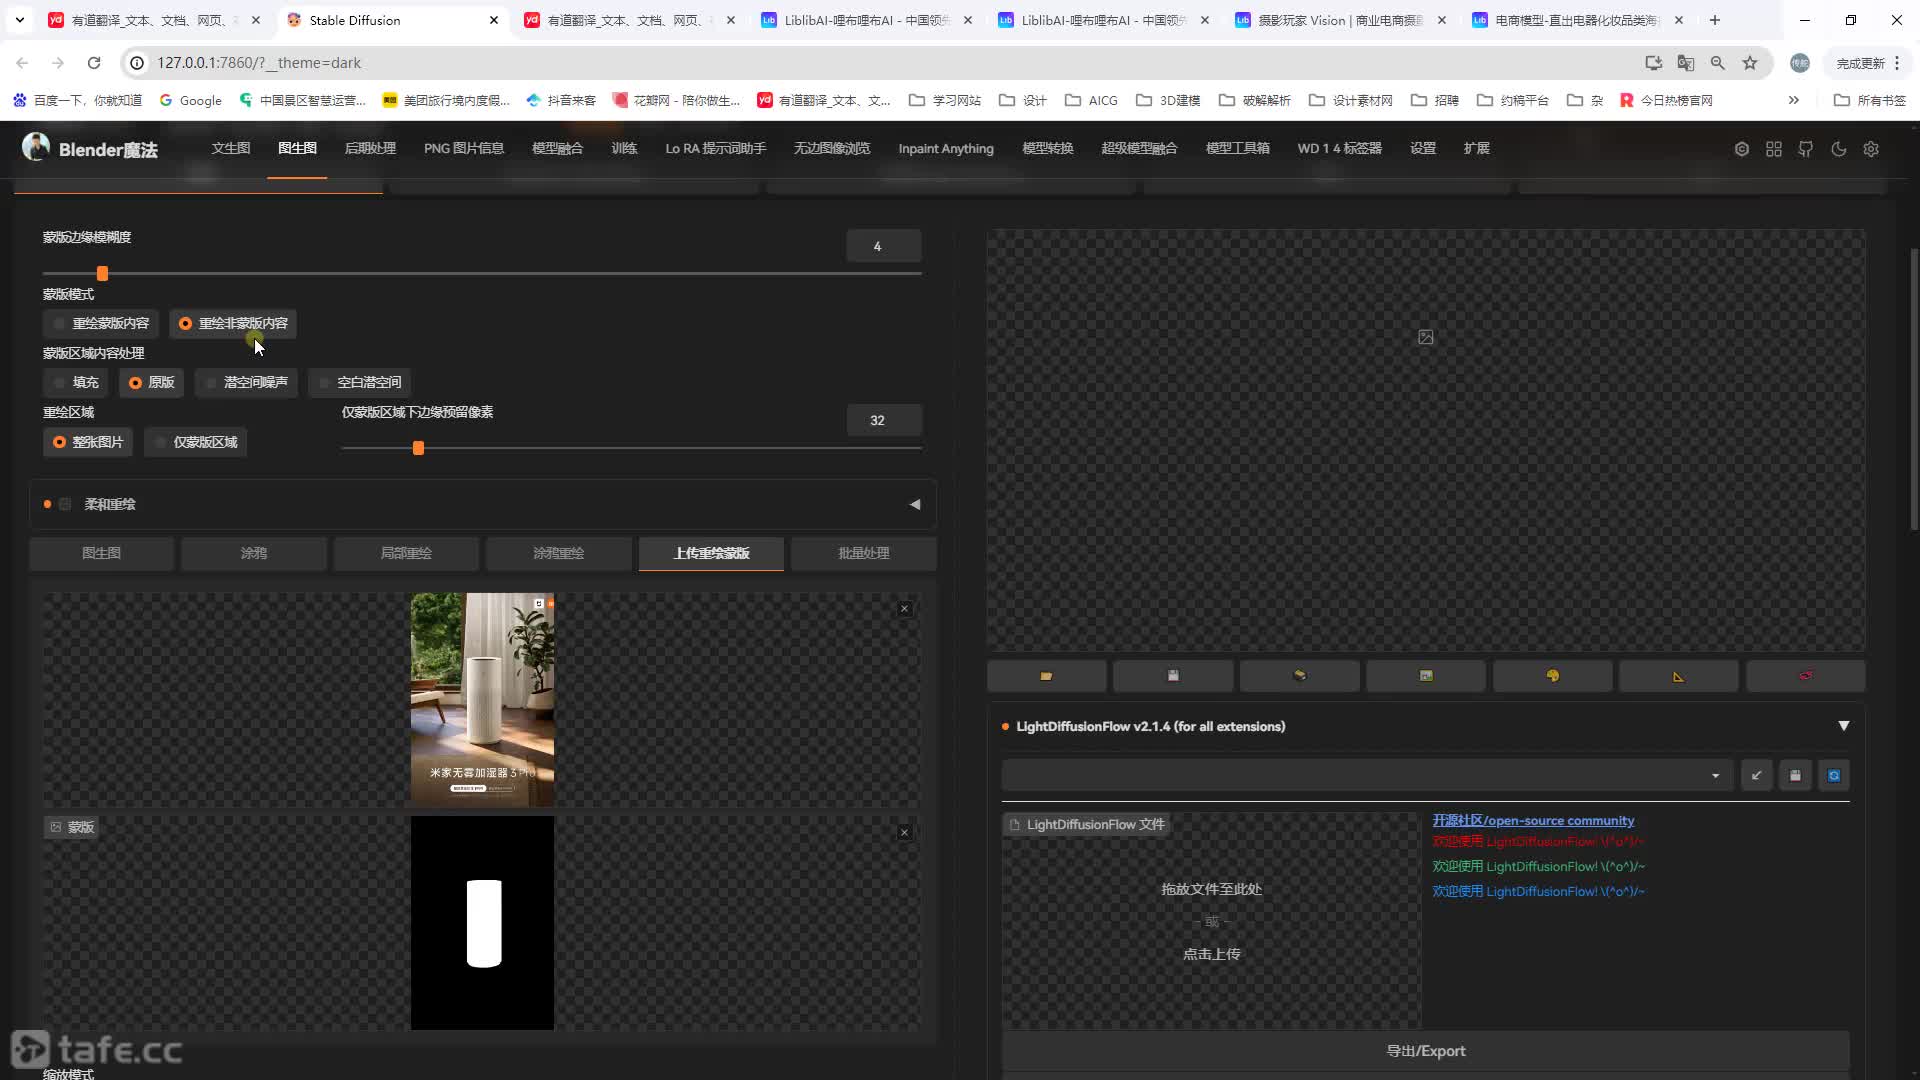Click 点击上传 to upload a LightDiffusionFlow file
Viewport: 1920px width, 1080px height.
tap(1211, 954)
